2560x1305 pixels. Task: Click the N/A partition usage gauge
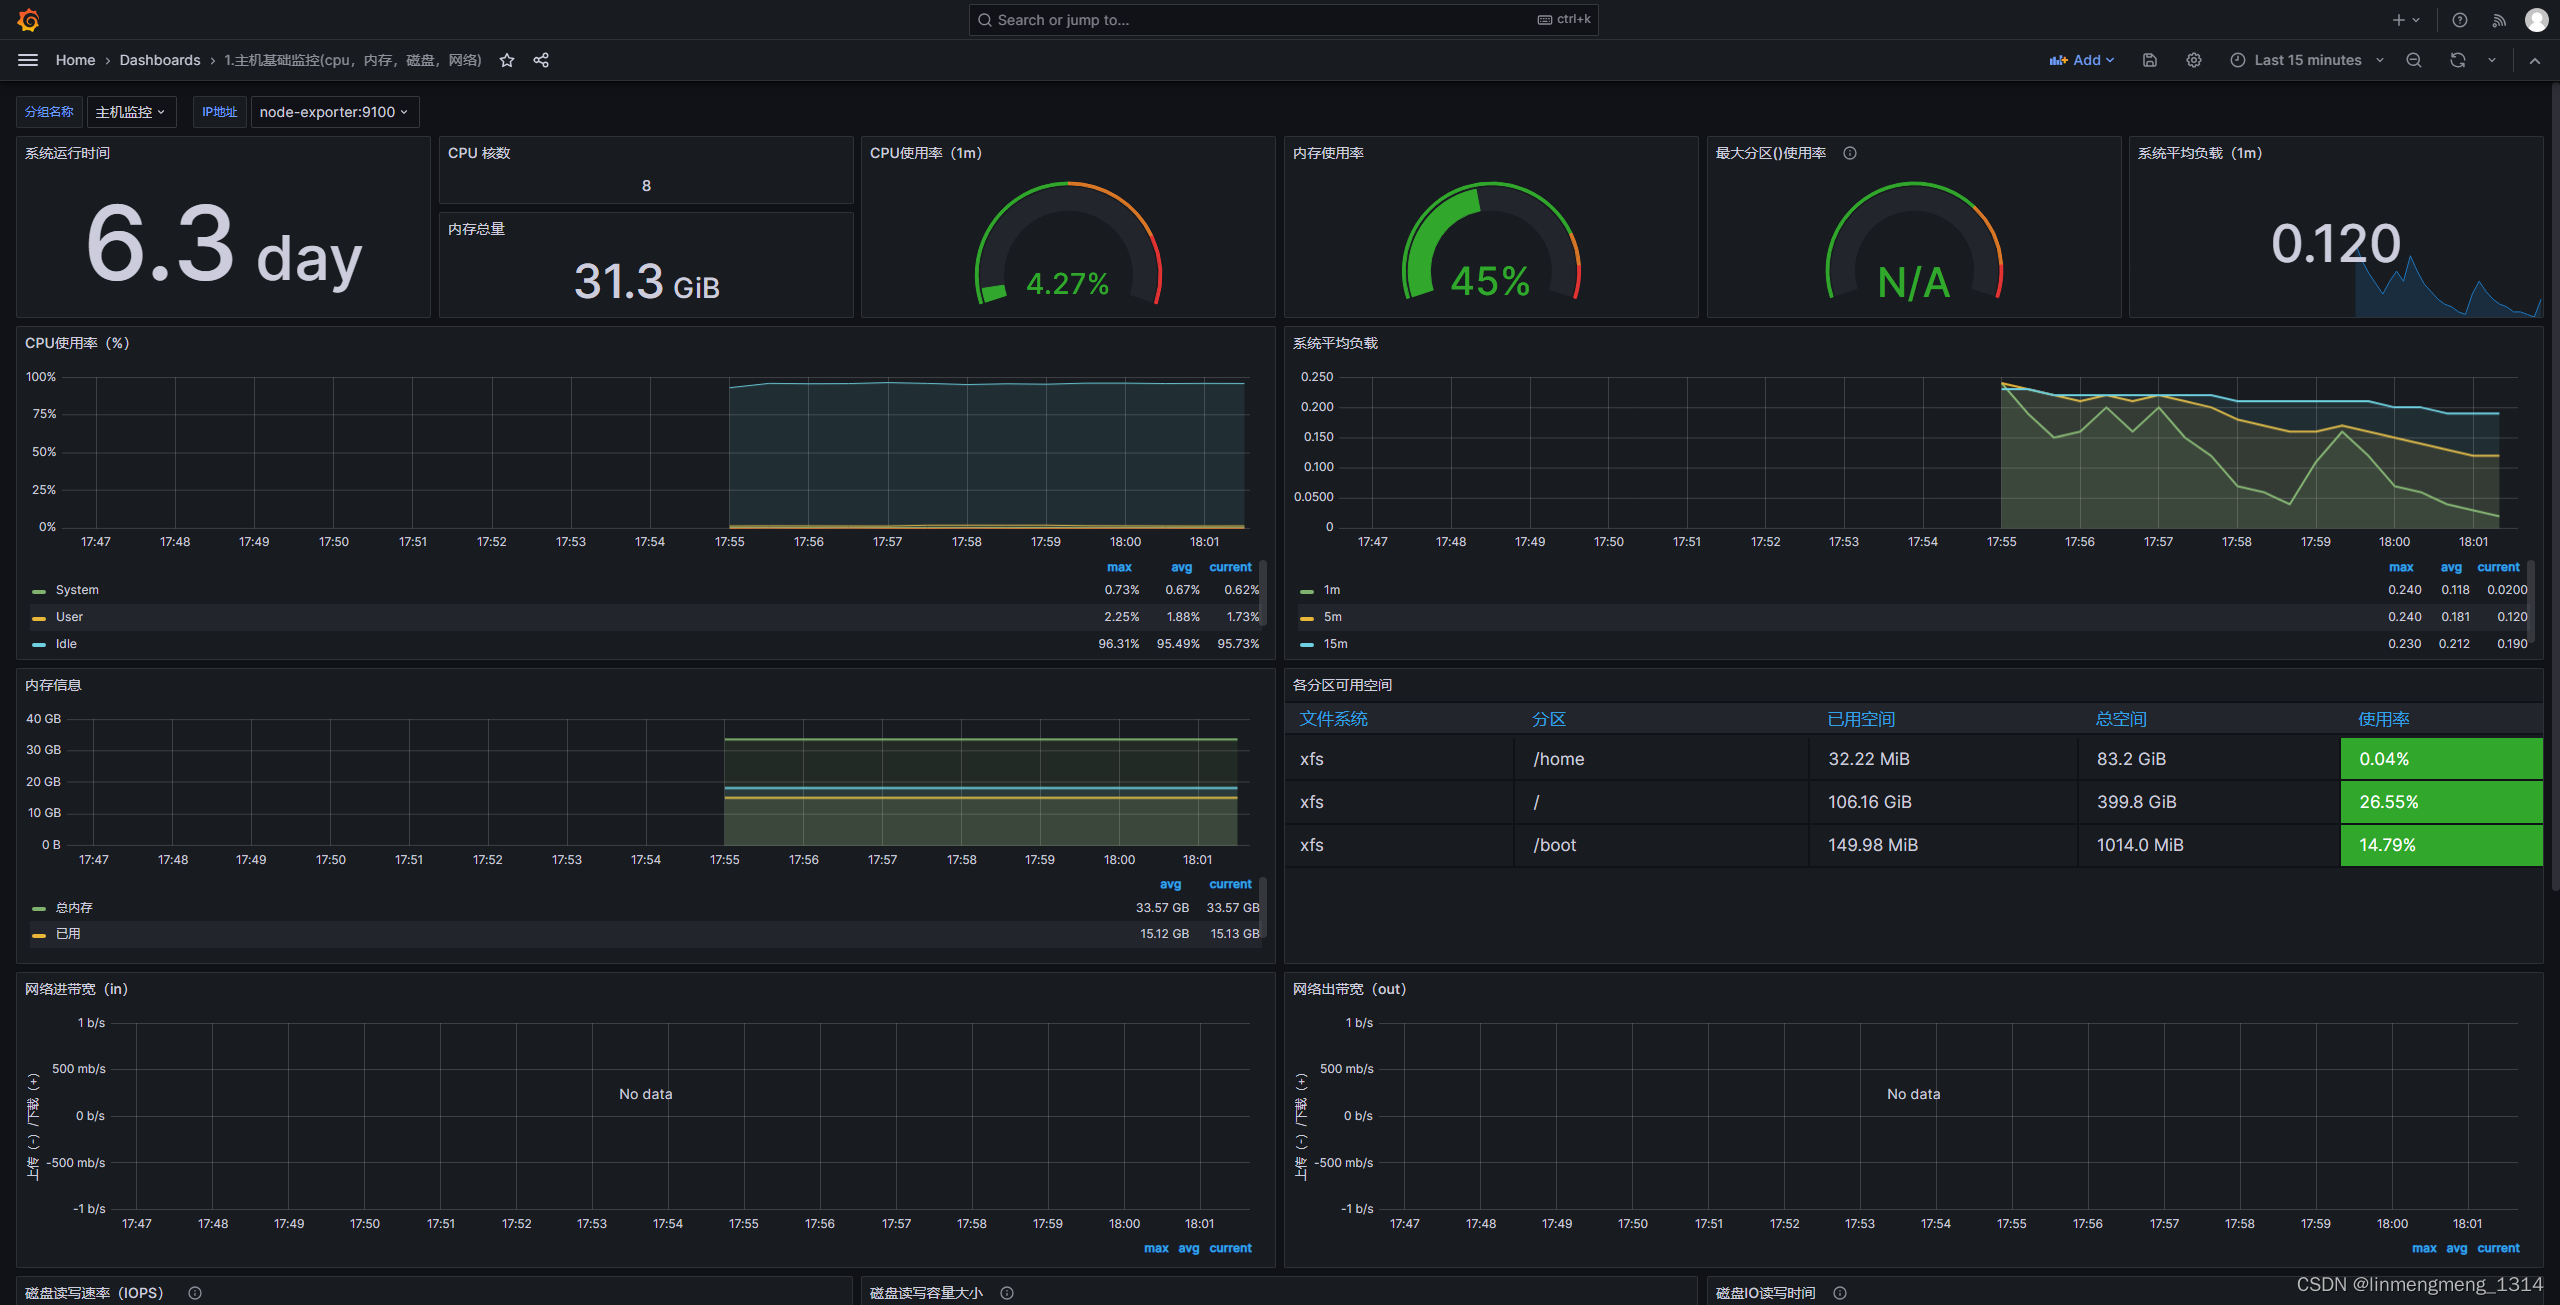click(1914, 242)
